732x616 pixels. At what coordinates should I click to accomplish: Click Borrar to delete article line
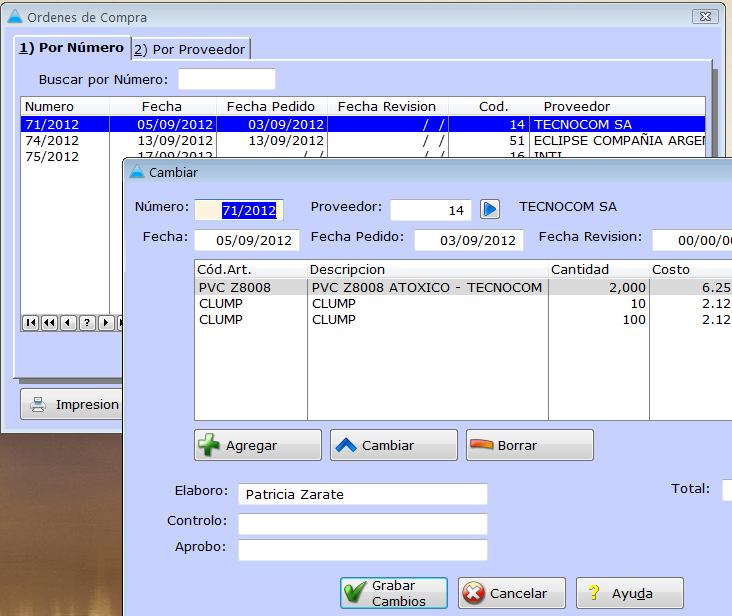pyautogui.click(x=529, y=445)
